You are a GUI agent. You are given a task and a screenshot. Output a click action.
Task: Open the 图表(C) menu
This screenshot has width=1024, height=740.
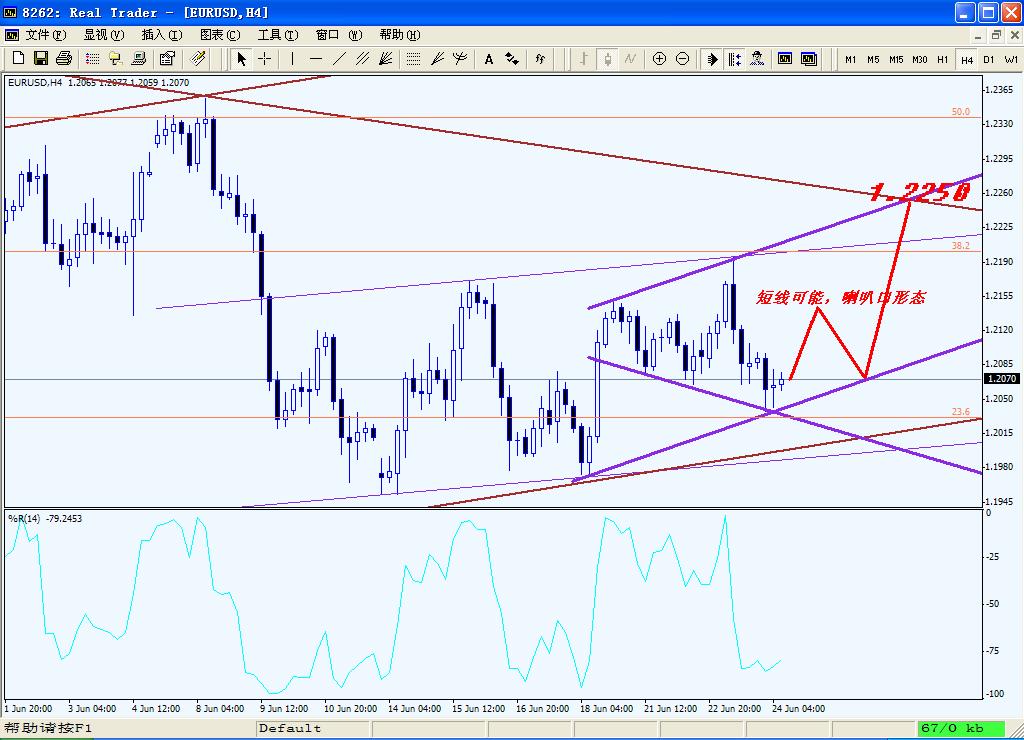[220, 35]
